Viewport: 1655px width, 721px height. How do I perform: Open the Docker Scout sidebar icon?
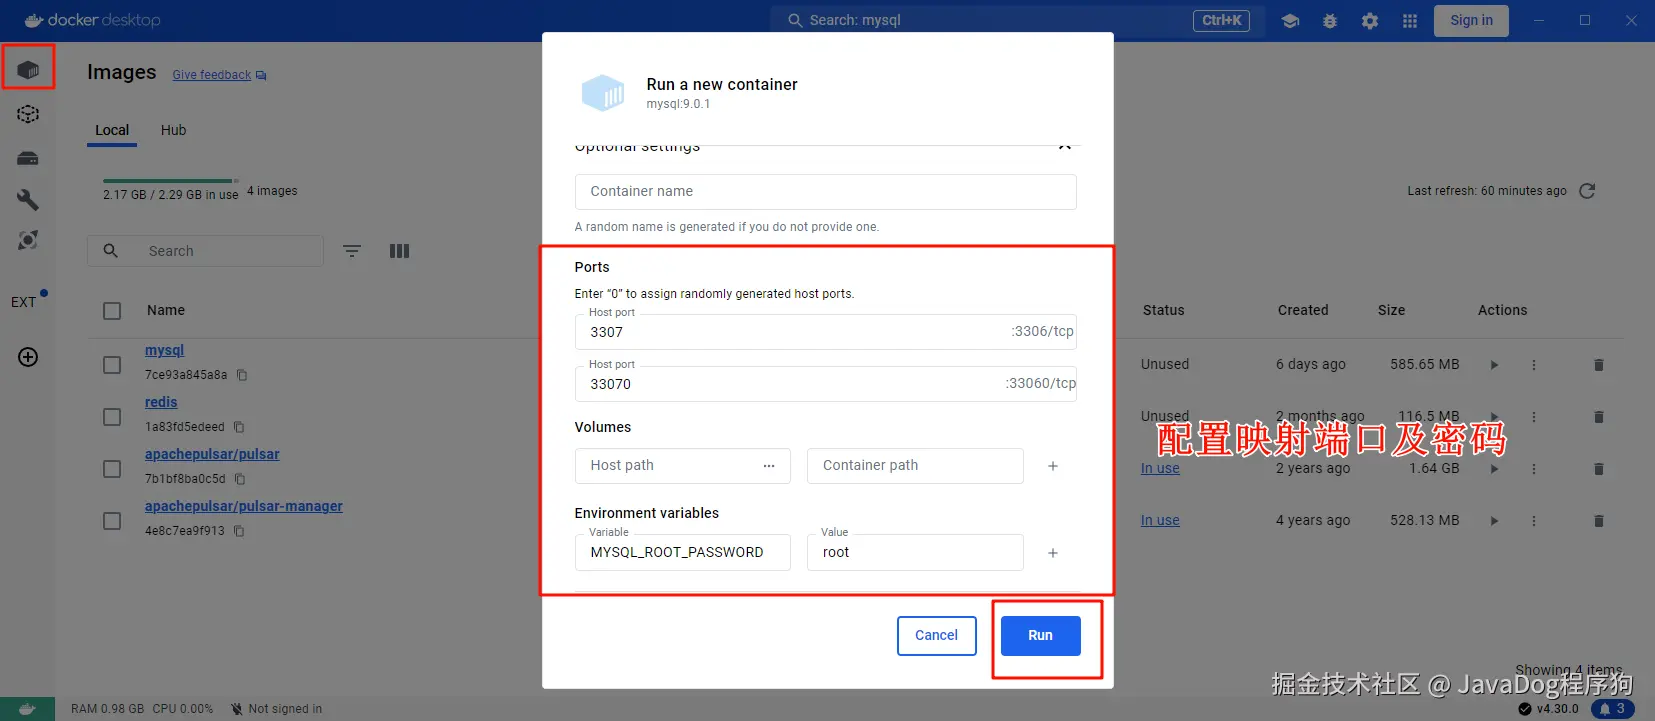28,240
